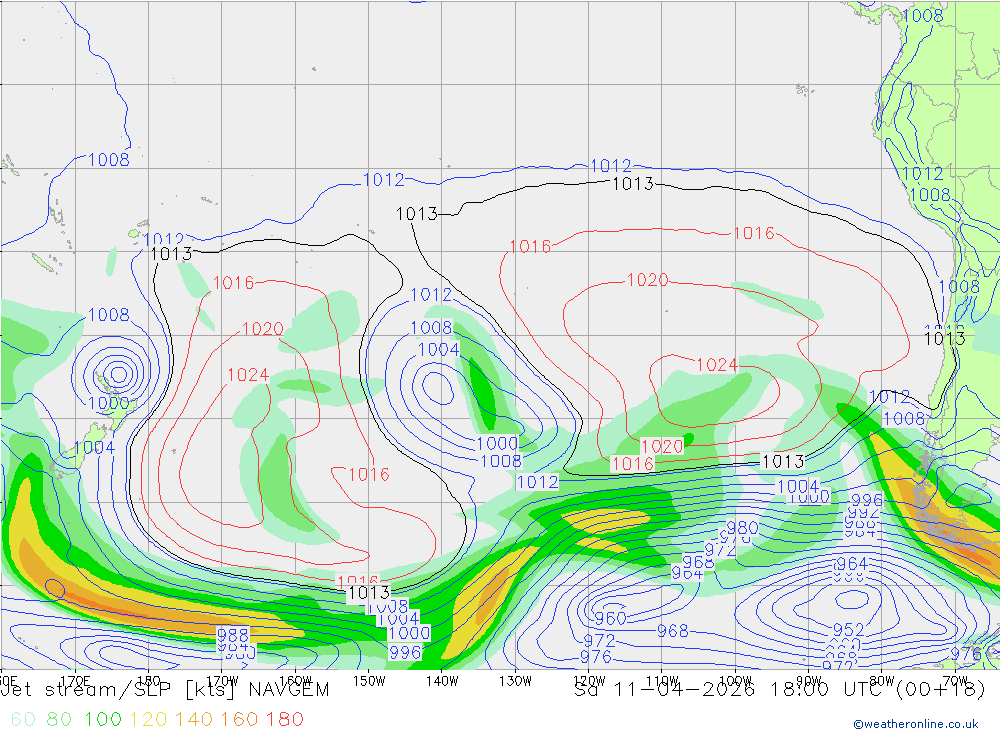
Task: Click the 952 isobar pressure label
Action: (x=849, y=630)
